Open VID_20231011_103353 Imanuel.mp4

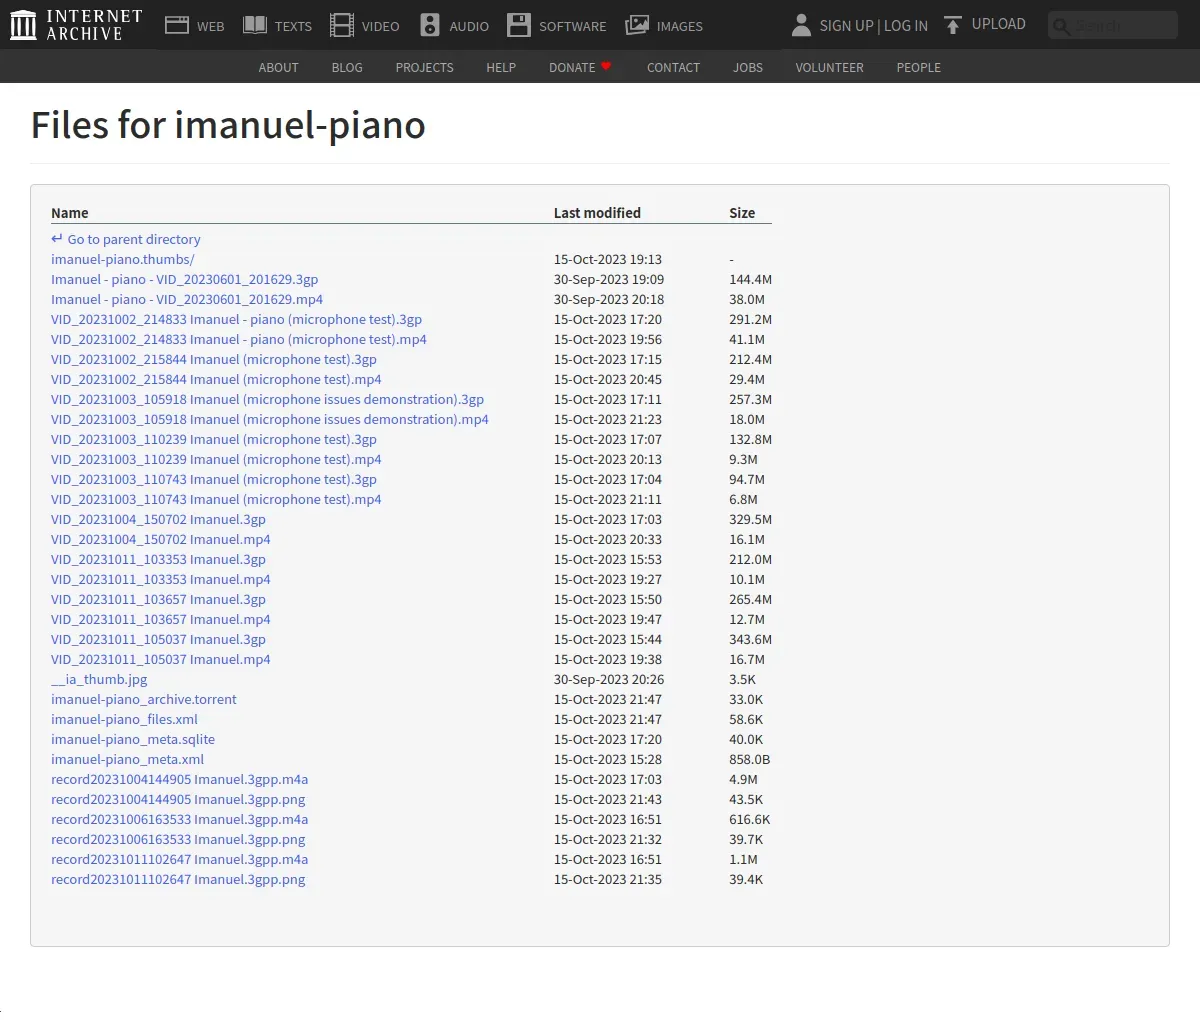tap(161, 579)
